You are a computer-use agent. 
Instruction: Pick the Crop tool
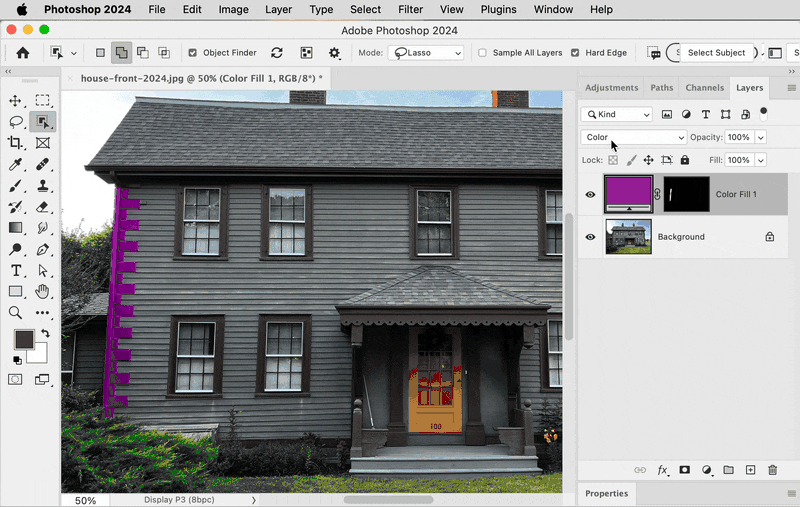(16, 144)
